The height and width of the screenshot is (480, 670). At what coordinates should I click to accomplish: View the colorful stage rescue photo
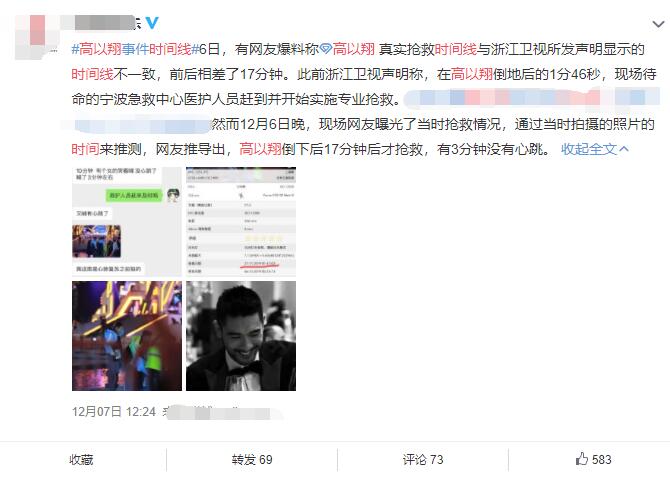pyautogui.click(x=127, y=336)
